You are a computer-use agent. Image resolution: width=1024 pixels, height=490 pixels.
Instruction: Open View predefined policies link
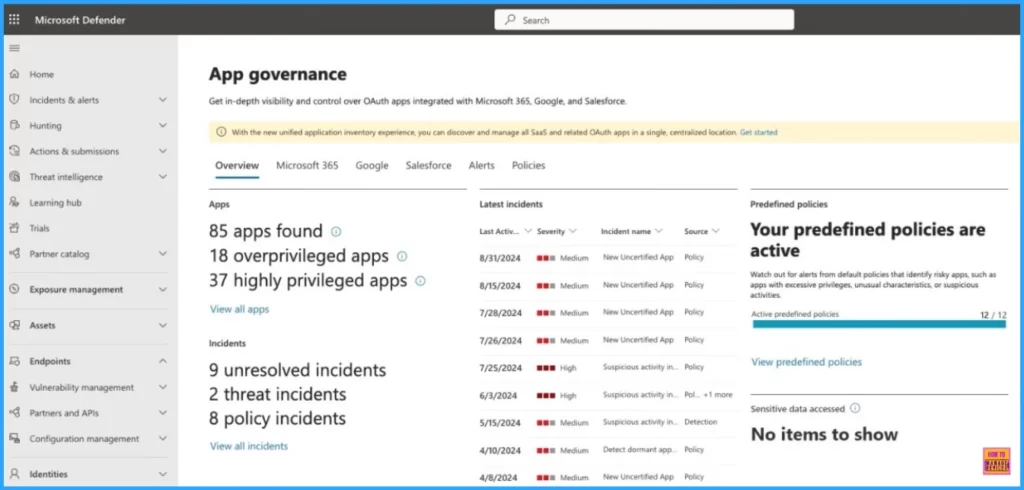click(x=807, y=362)
